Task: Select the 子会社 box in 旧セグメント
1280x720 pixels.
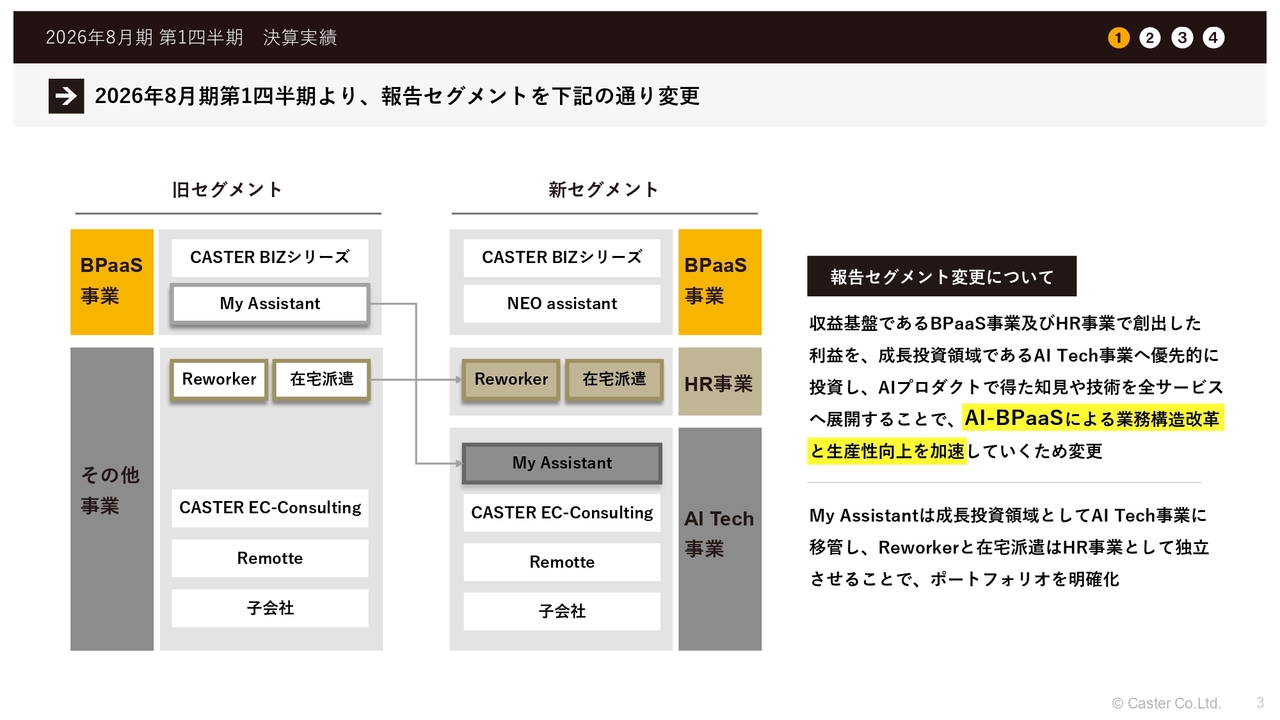Action: click(x=270, y=608)
